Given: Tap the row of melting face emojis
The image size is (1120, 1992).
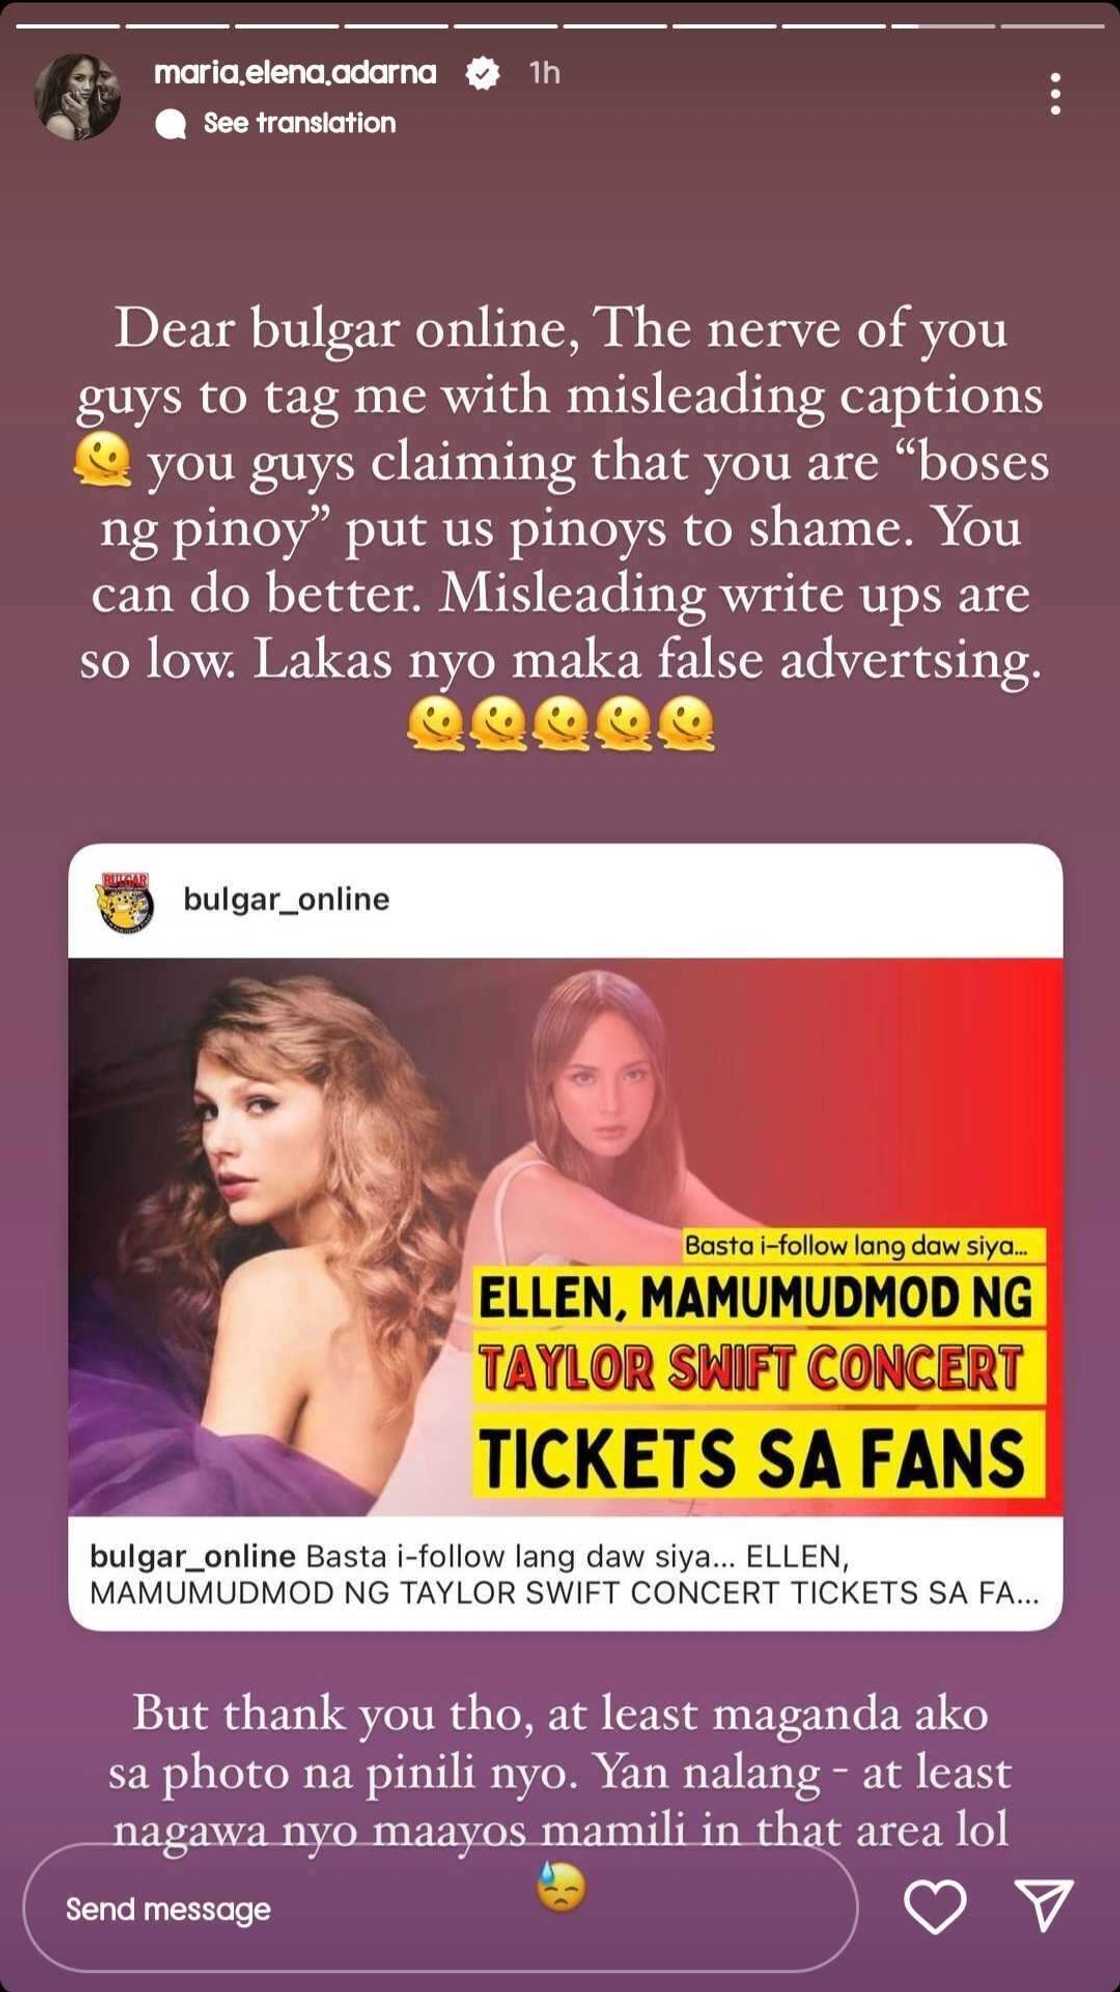Looking at the screenshot, I should (561, 724).
